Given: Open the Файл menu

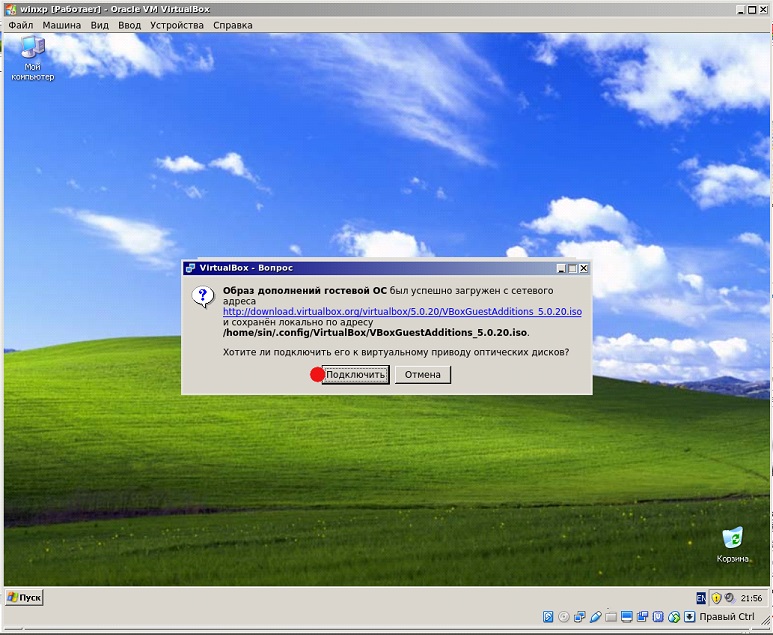Looking at the screenshot, I should (20, 25).
